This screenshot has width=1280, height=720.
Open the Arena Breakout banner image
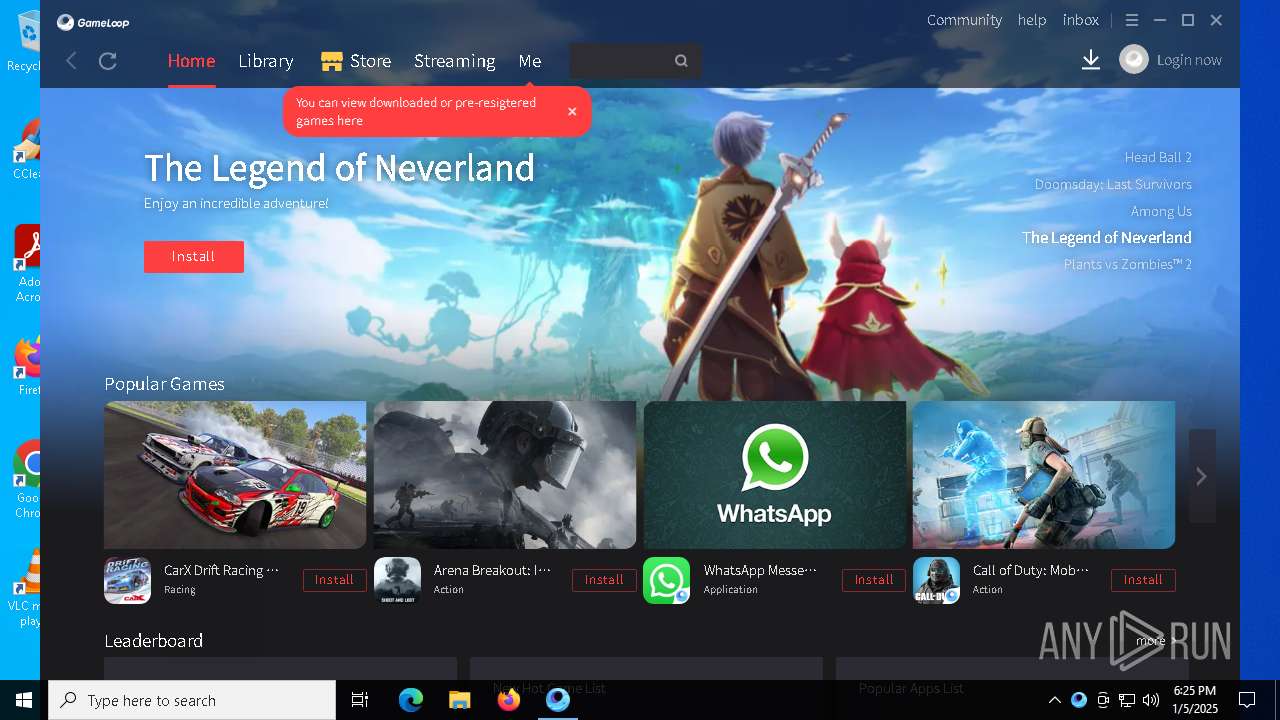505,475
